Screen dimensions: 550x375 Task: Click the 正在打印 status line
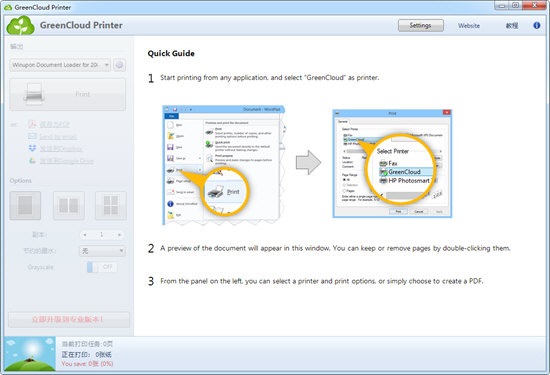(87, 354)
